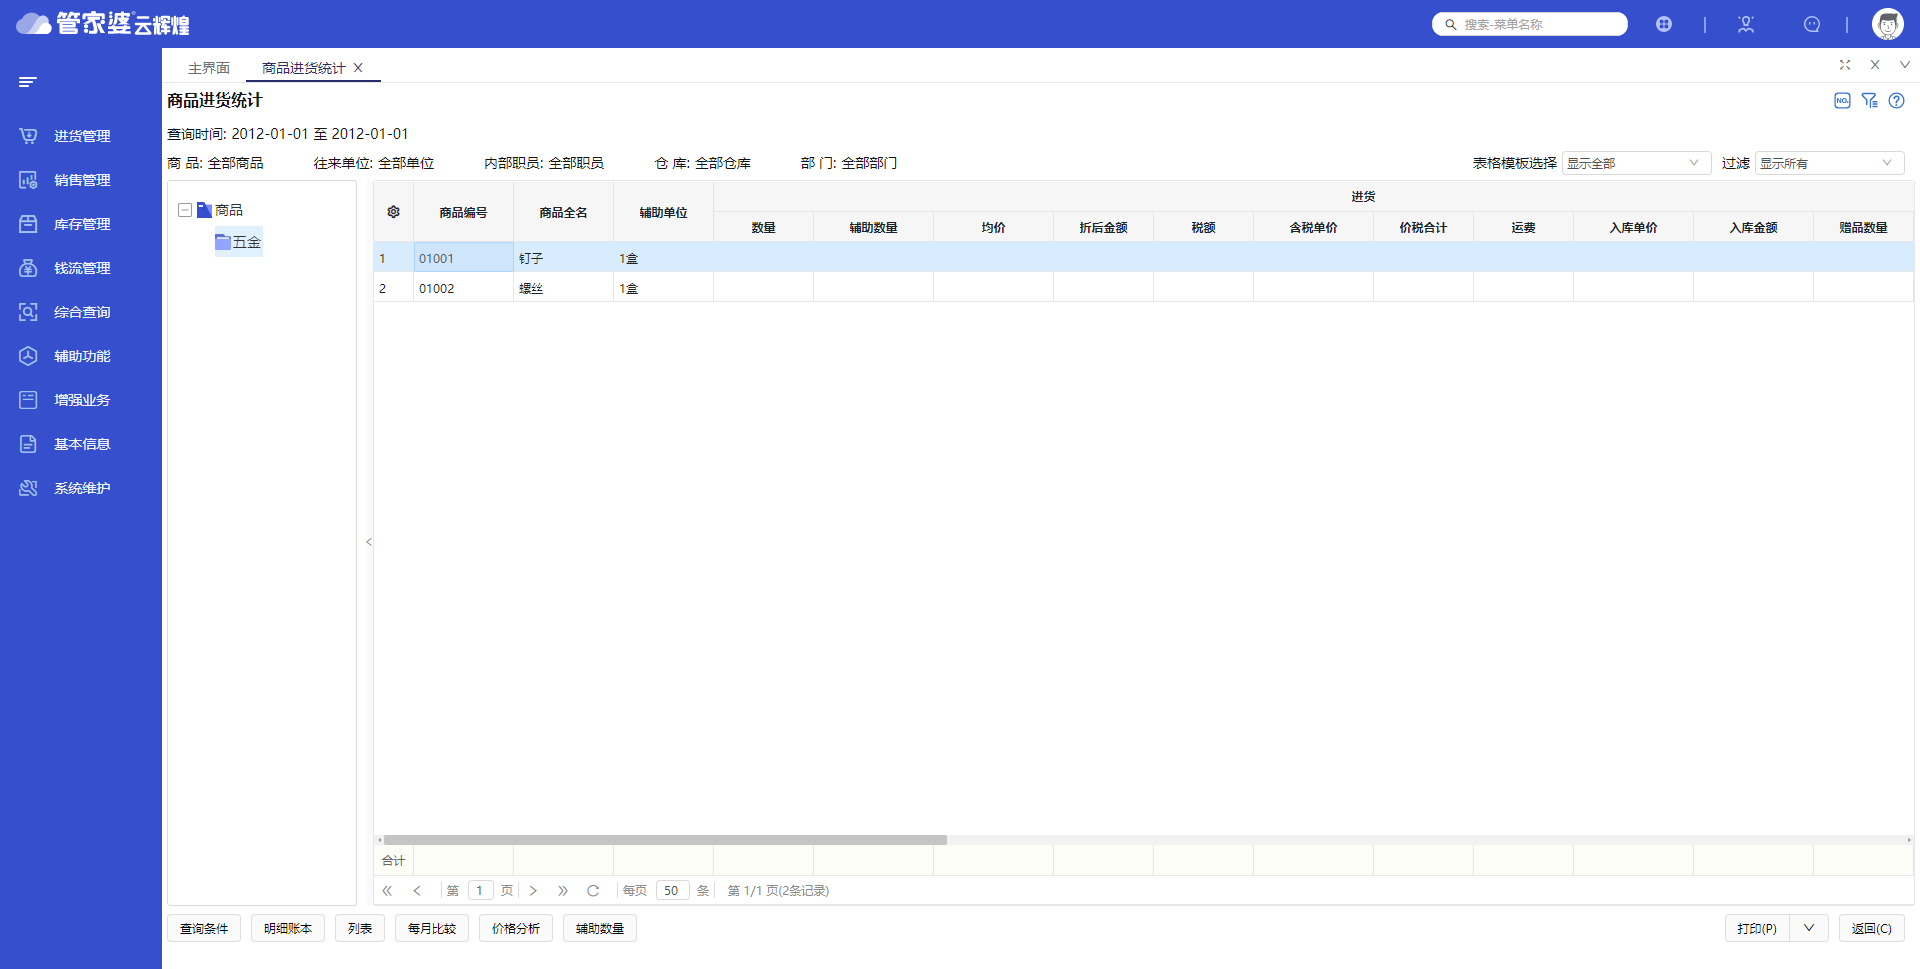Image resolution: width=1920 pixels, height=969 pixels.
Task: Click the 销售管理 chart icon
Action: click(x=28, y=180)
